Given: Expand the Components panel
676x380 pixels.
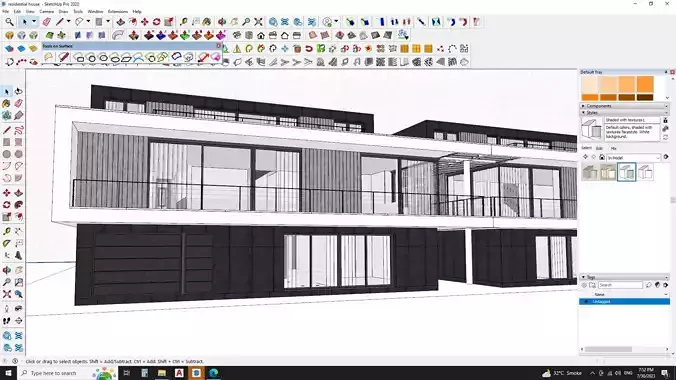Looking at the screenshot, I should [x=583, y=106].
